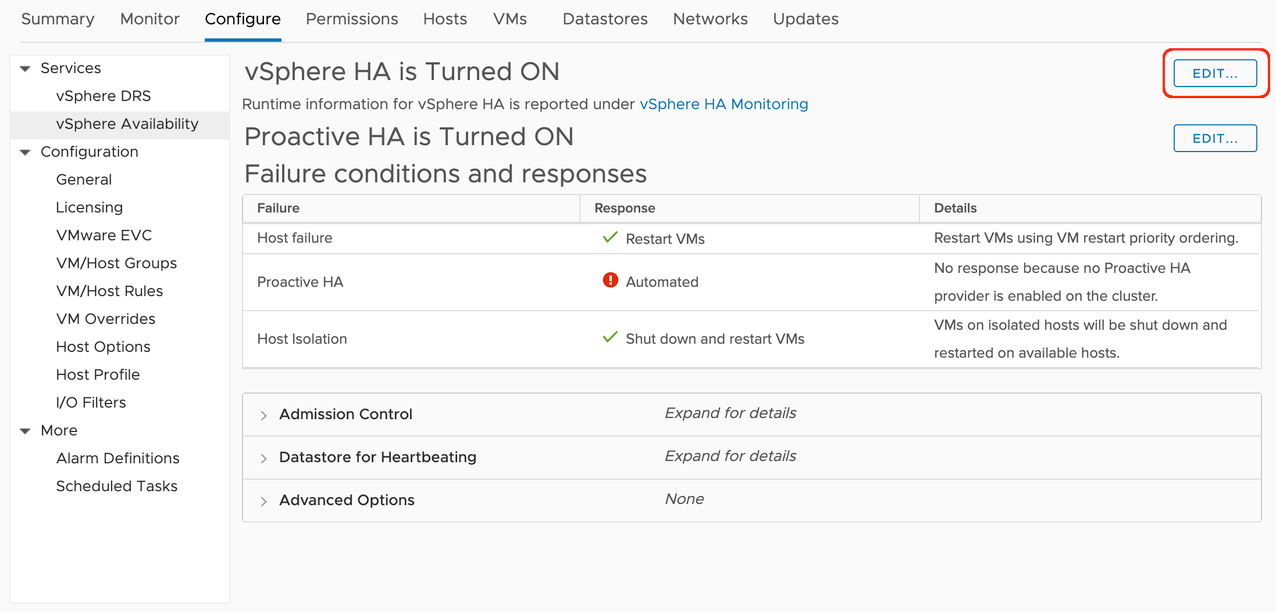Open the Scheduled Tasks page
This screenshot has height=612, width=1276.
coord(116,486)
